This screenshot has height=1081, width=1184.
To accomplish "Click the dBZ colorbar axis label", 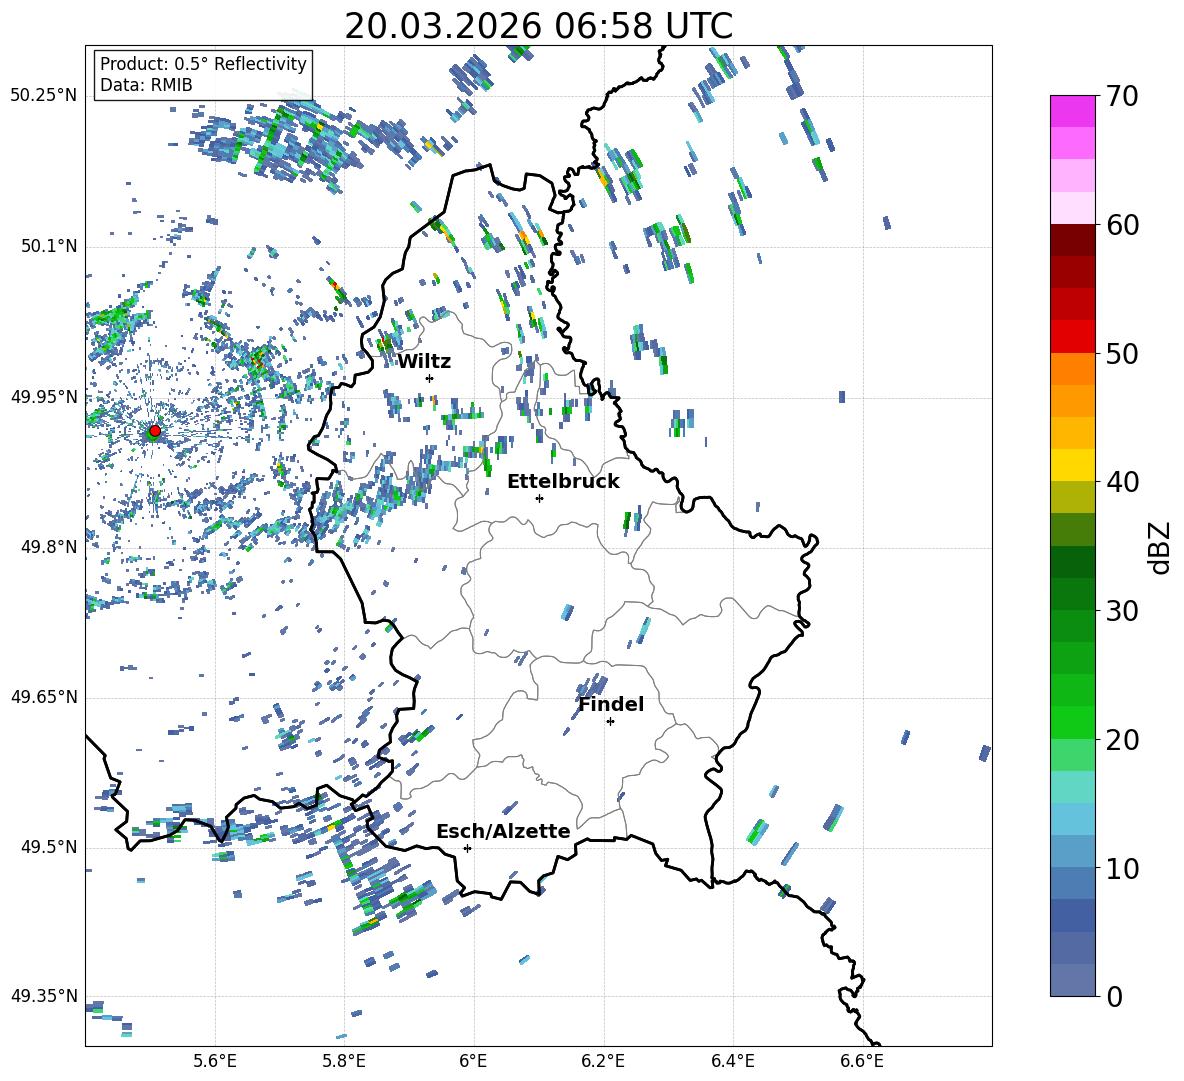I will click(1160, 547).
